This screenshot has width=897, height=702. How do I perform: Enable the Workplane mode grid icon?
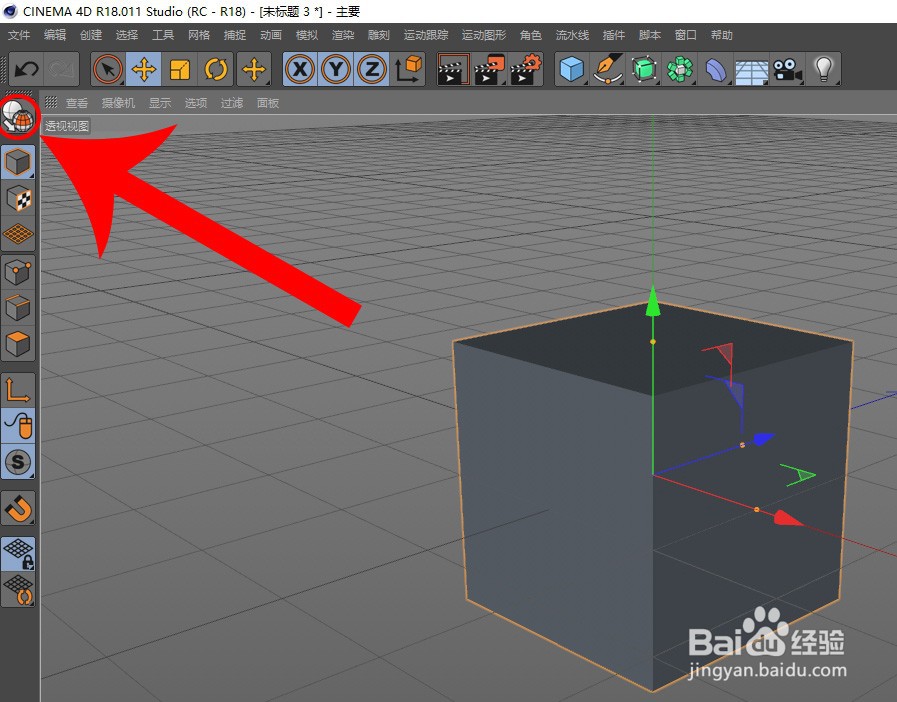(x=18, y=233)
